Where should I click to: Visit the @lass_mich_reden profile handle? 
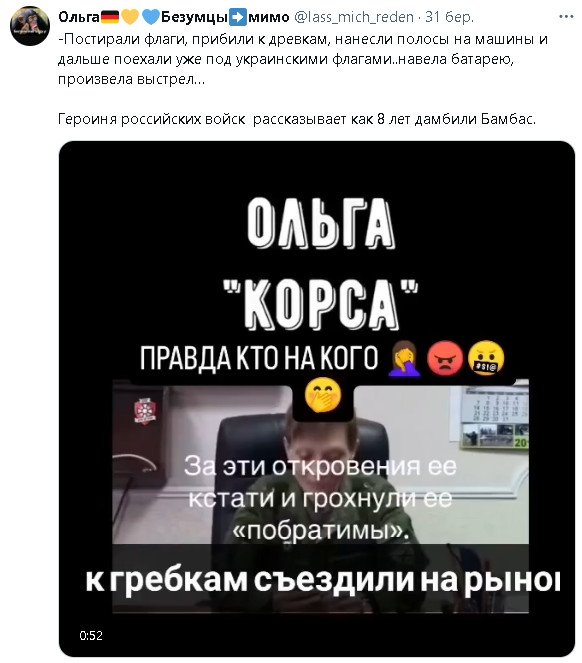click(354, 17)
